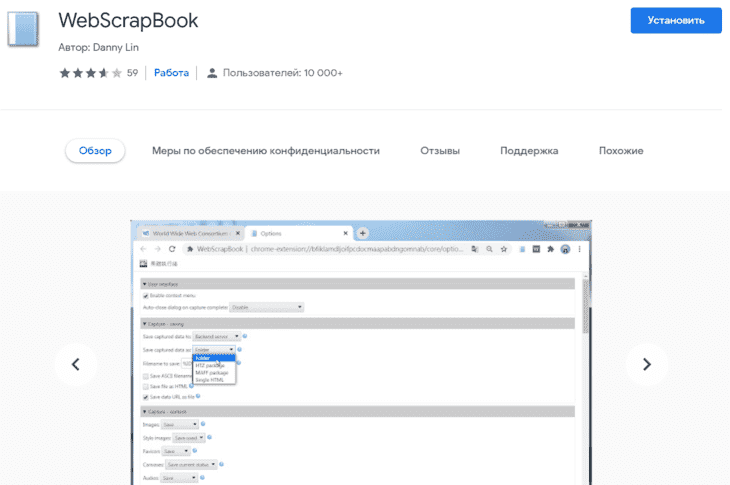In the preview, collapse the User interface section
Image resolution: width=730 pixels, height=485 pixels.
point(358,284)
